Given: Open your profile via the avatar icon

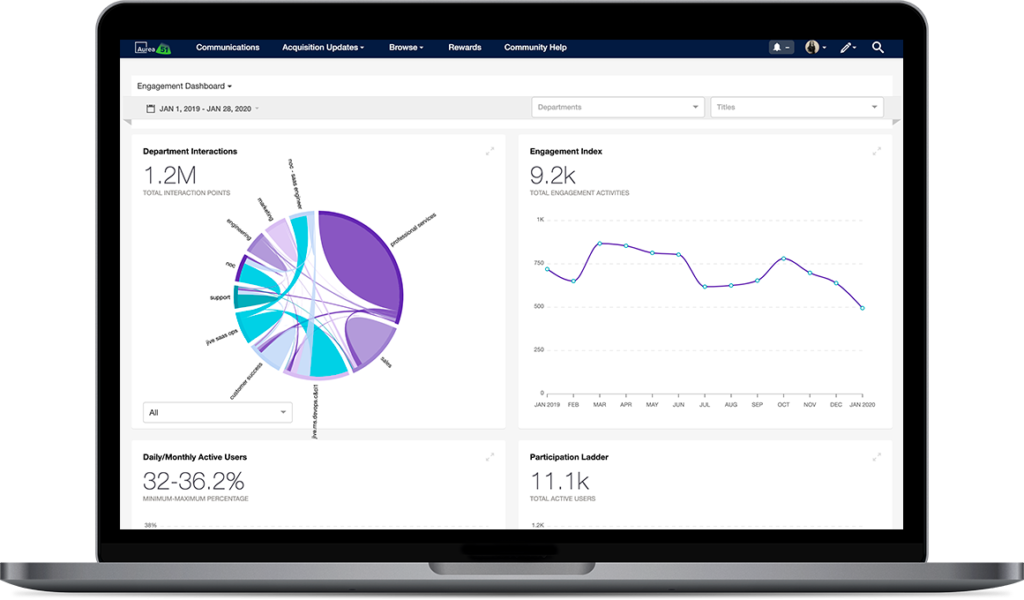Looking at the screenshot, I should pos(813,47).
